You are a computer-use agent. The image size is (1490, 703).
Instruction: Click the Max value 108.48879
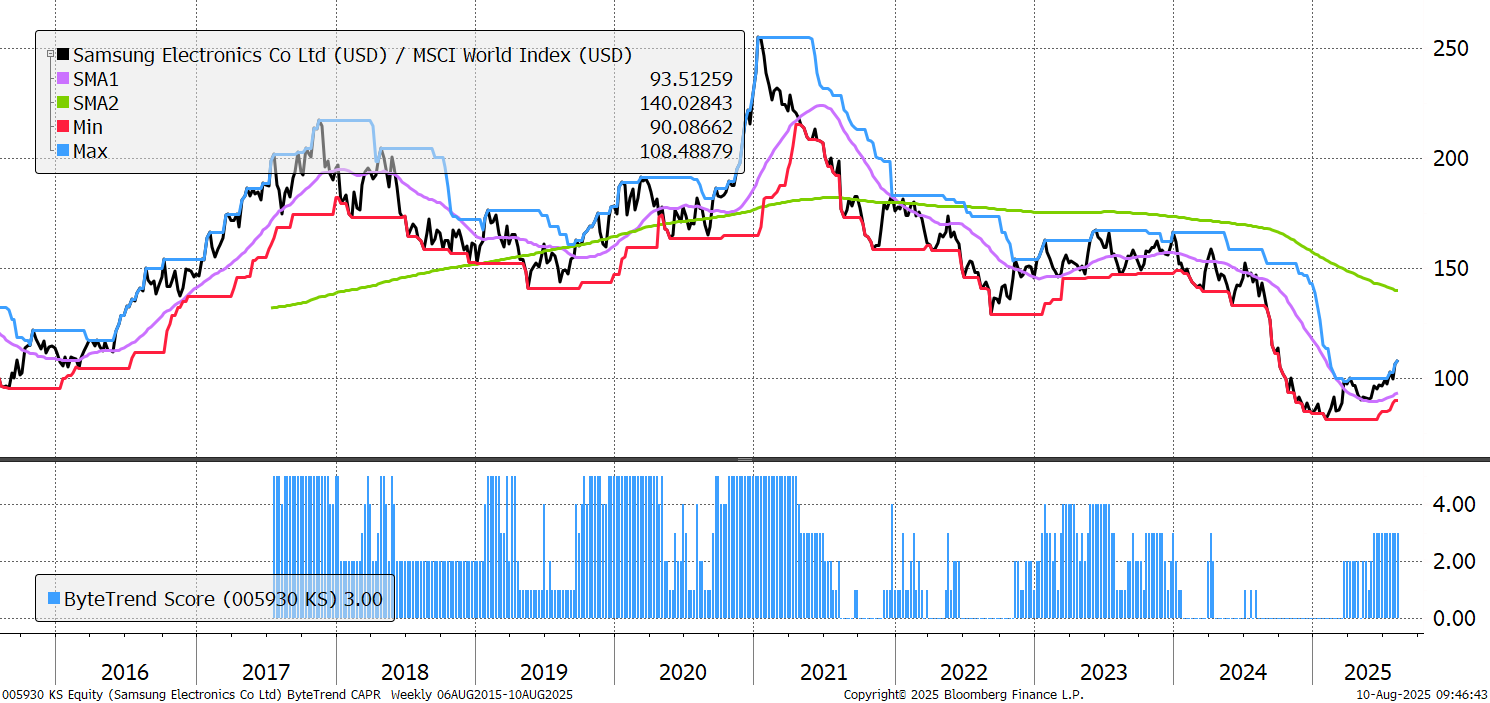pyautogui.click(x=685, y=151)
